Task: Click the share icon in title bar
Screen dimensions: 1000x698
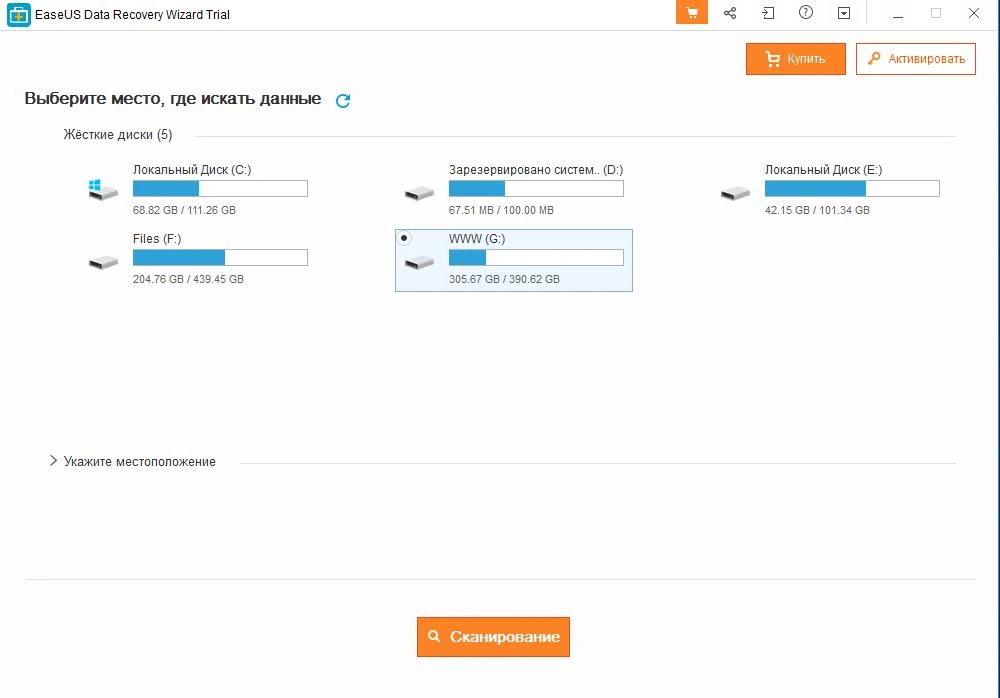Action: [x=730, y=13]
